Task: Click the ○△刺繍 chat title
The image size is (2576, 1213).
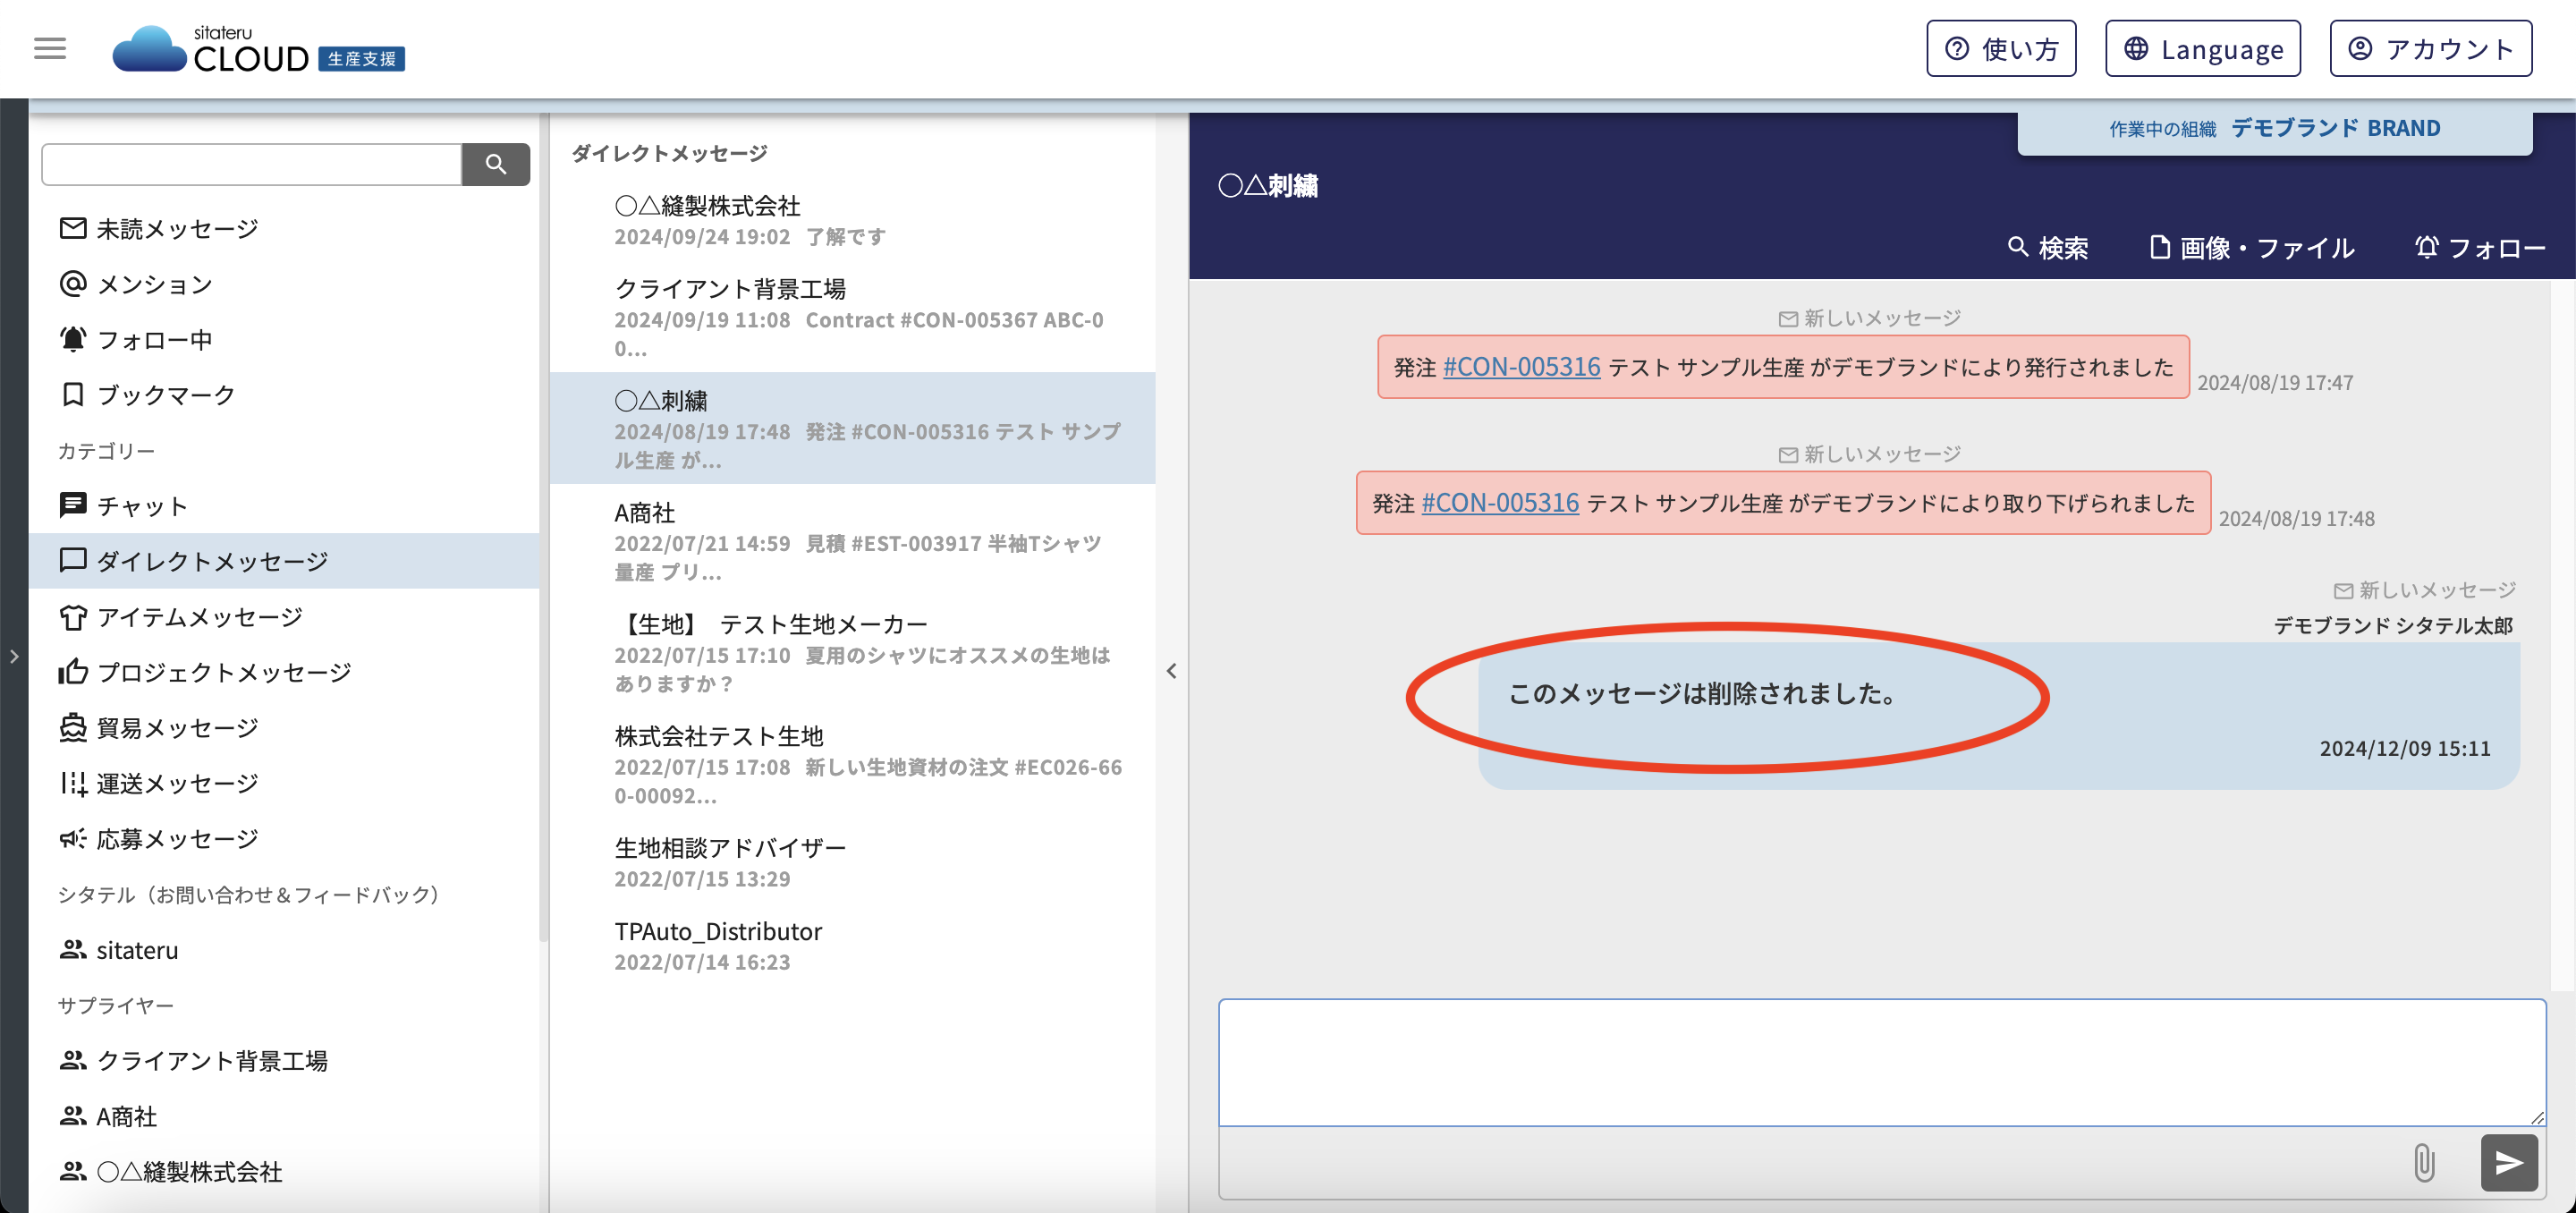Action: [x=1268, y=186]
